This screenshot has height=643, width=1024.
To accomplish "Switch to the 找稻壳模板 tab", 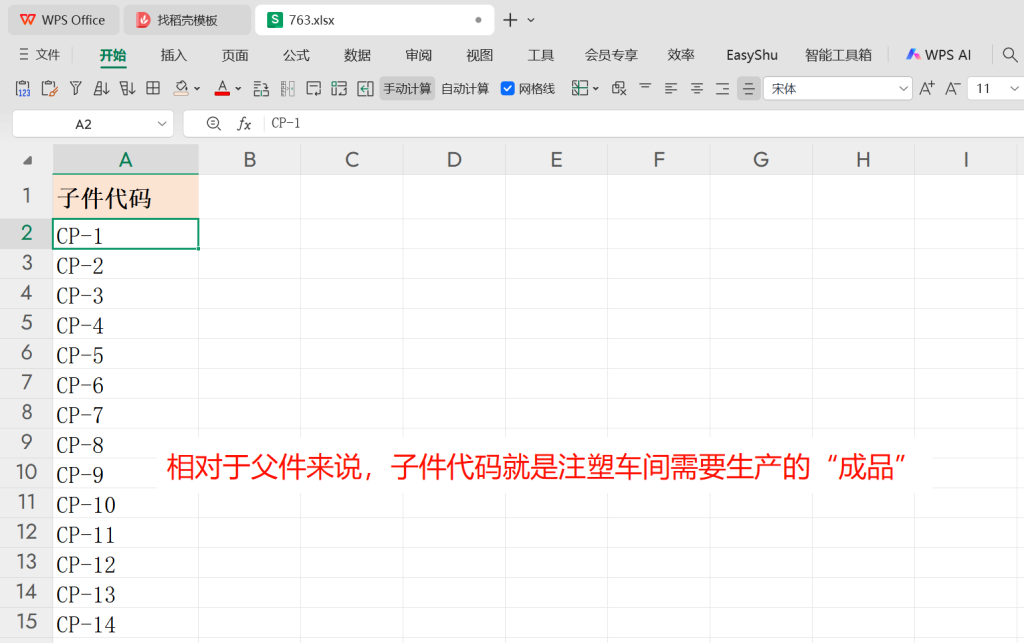I will pos(187,20).
